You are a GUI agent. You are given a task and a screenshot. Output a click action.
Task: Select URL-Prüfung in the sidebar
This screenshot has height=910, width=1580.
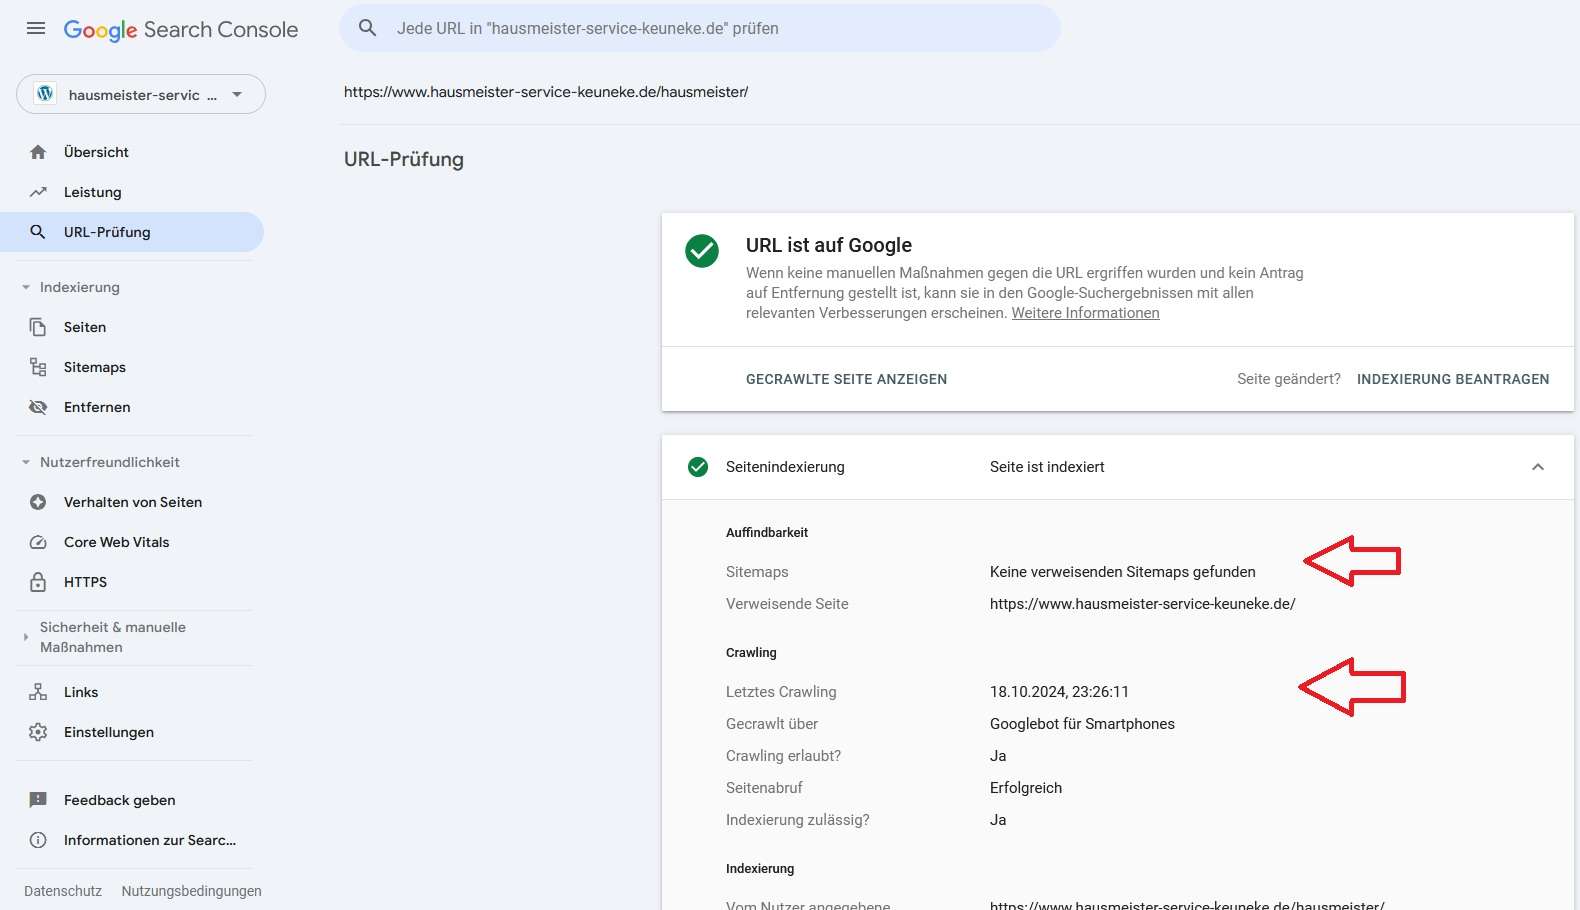click(x=132, y=232)
